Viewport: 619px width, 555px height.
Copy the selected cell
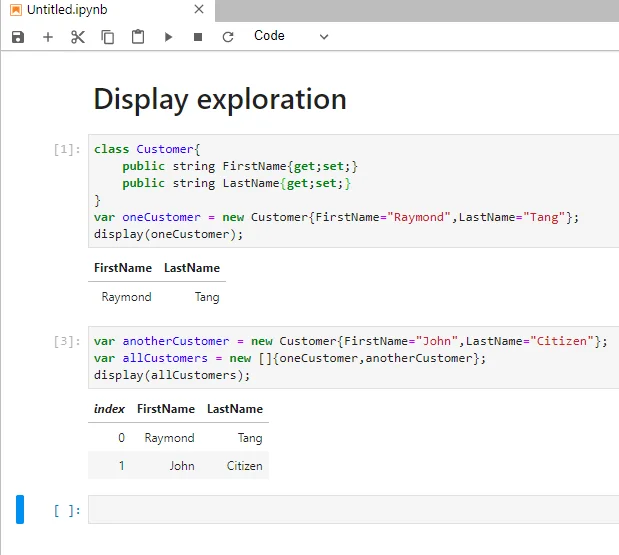click(108, 37)
